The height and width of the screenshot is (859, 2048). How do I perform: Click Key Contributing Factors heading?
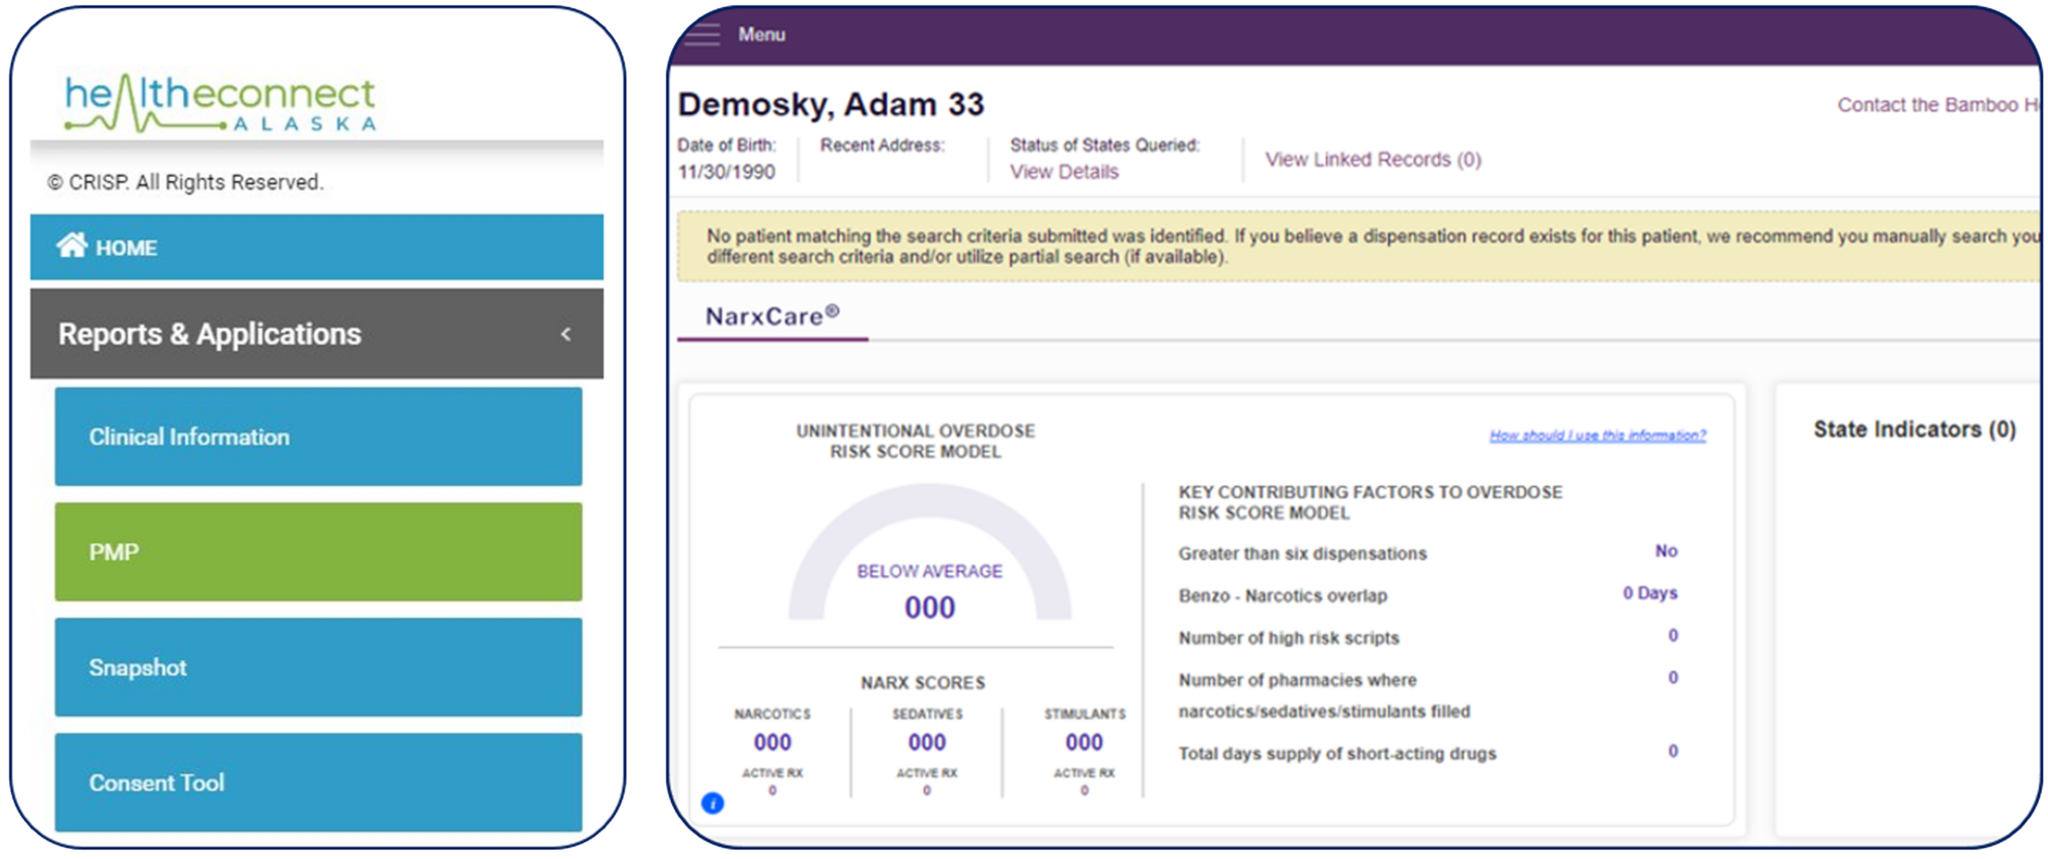pyautogui.click(x=1370, y=502)
